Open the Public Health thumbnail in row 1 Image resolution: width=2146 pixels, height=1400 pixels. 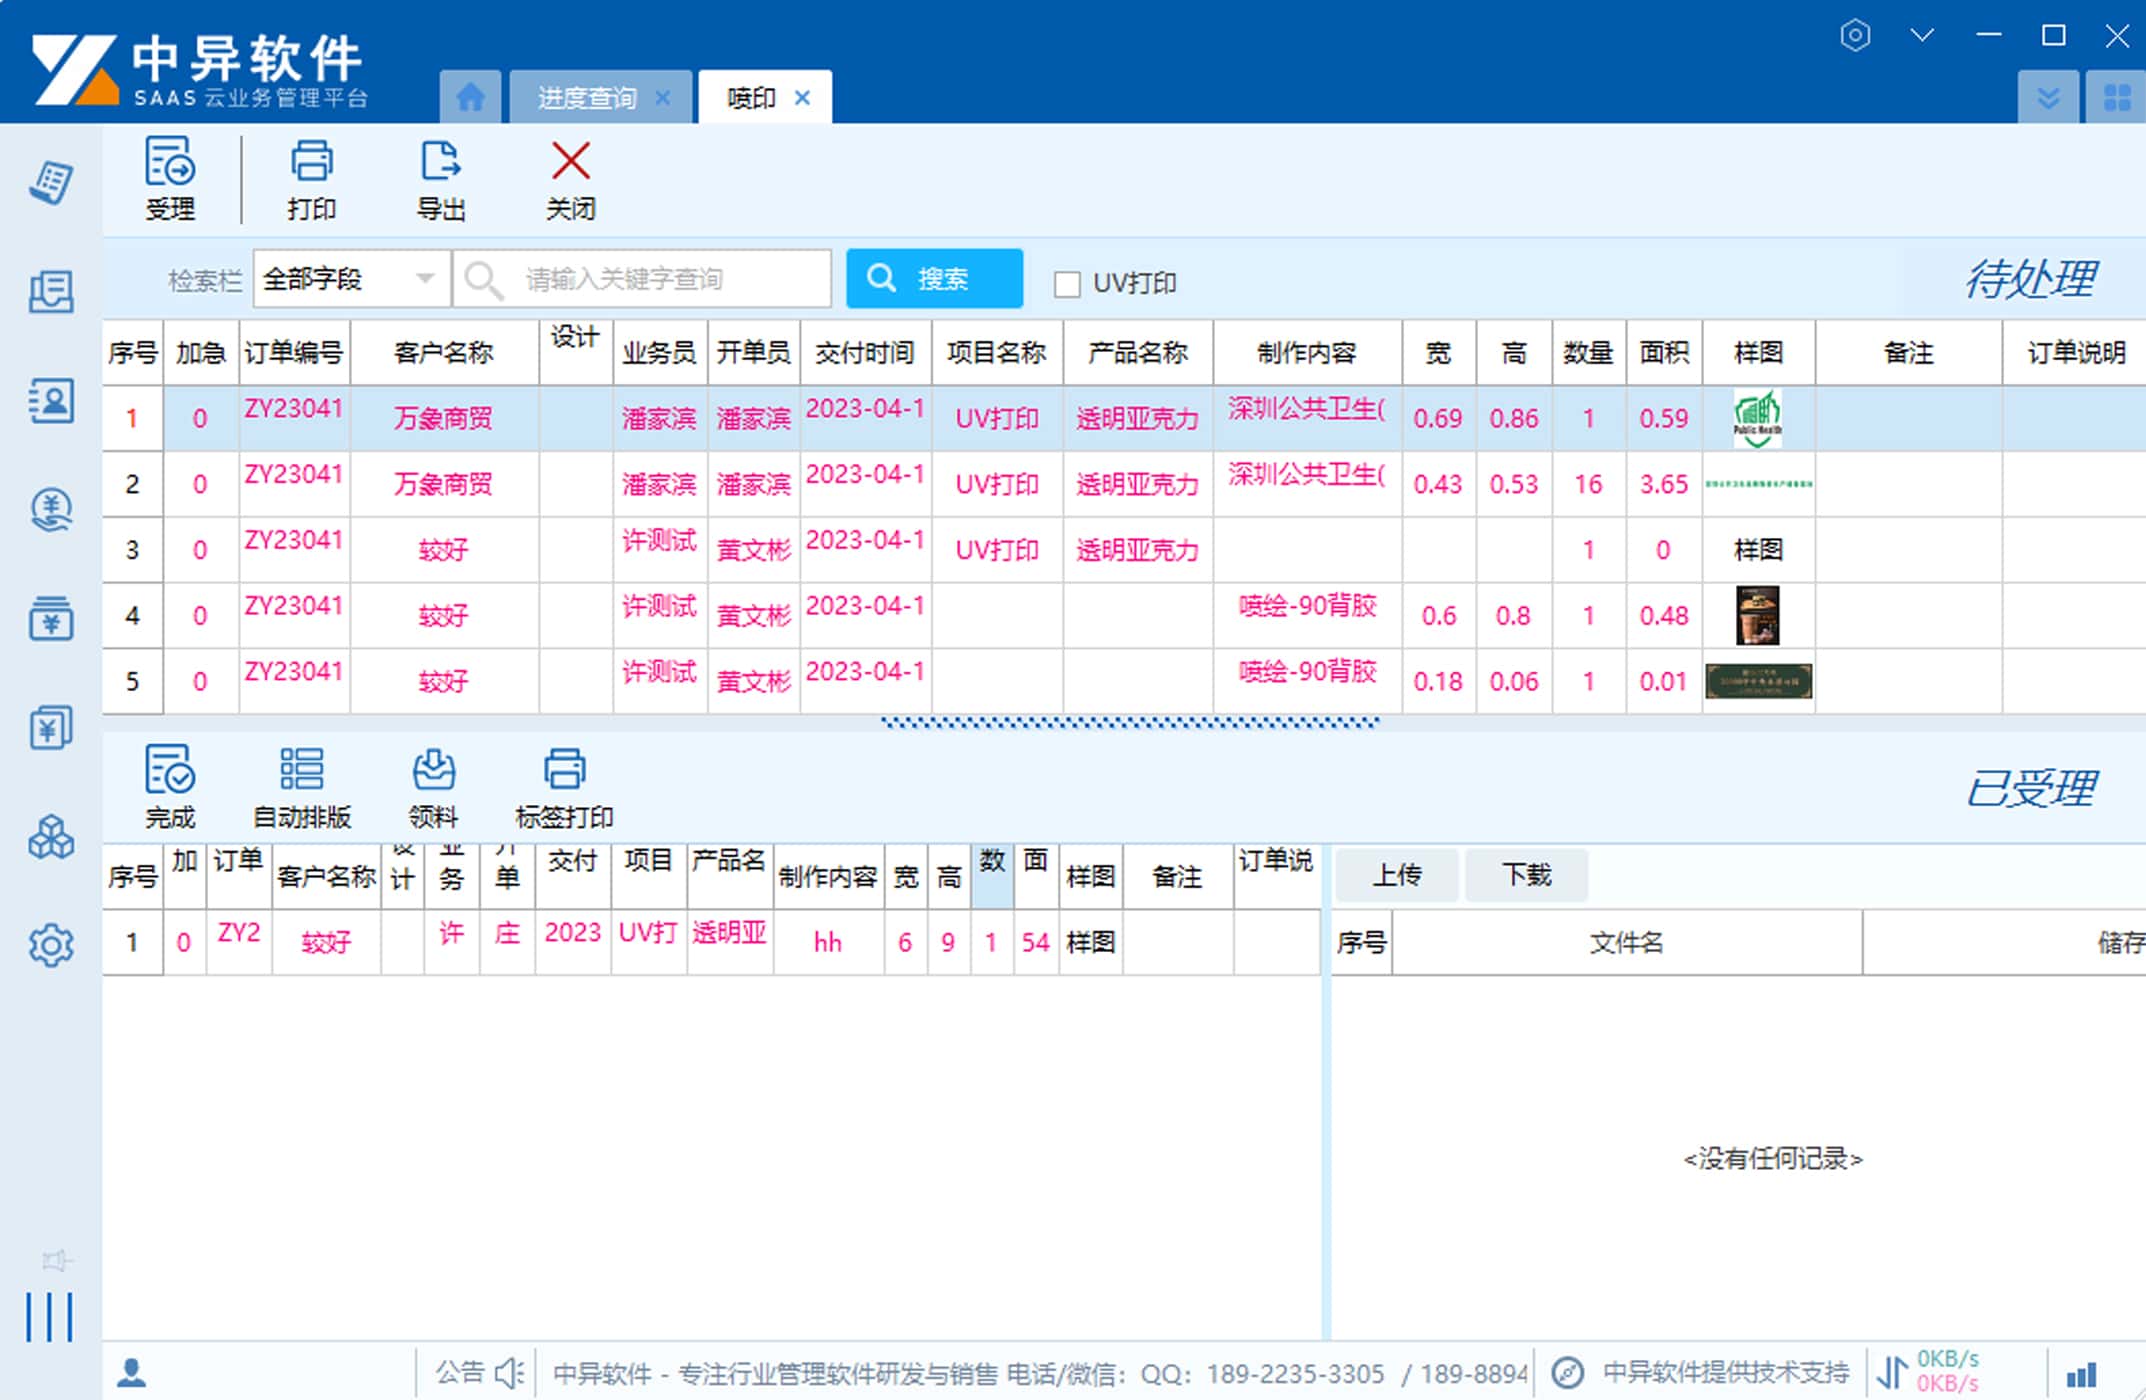tap(1757, 419)
